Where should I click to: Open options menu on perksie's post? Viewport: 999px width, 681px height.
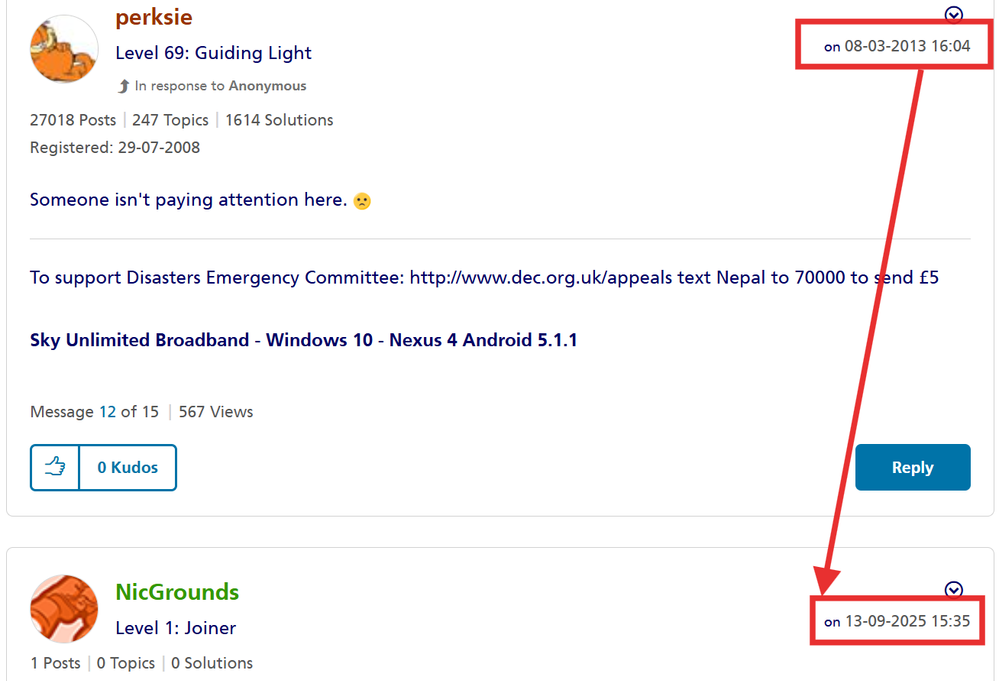pyautogui.click(x=954, y=14)
